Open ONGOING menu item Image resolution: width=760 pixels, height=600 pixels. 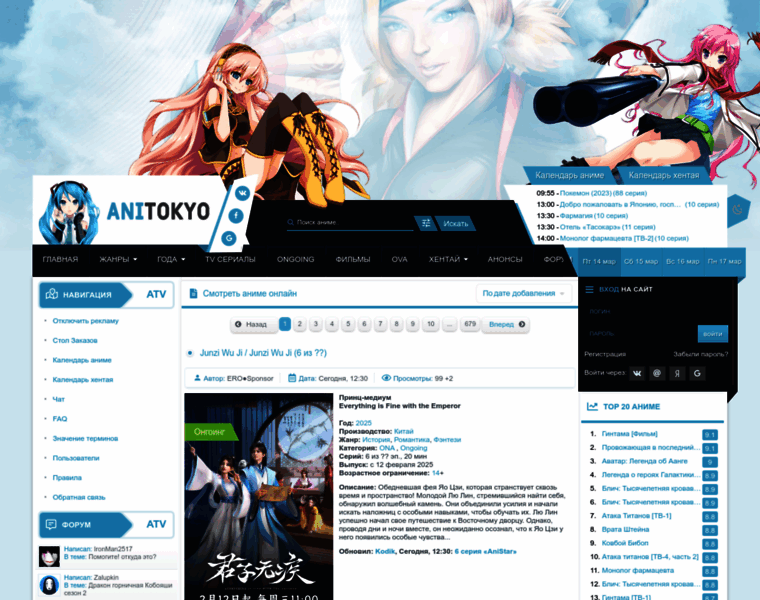[x=296, y=259]
